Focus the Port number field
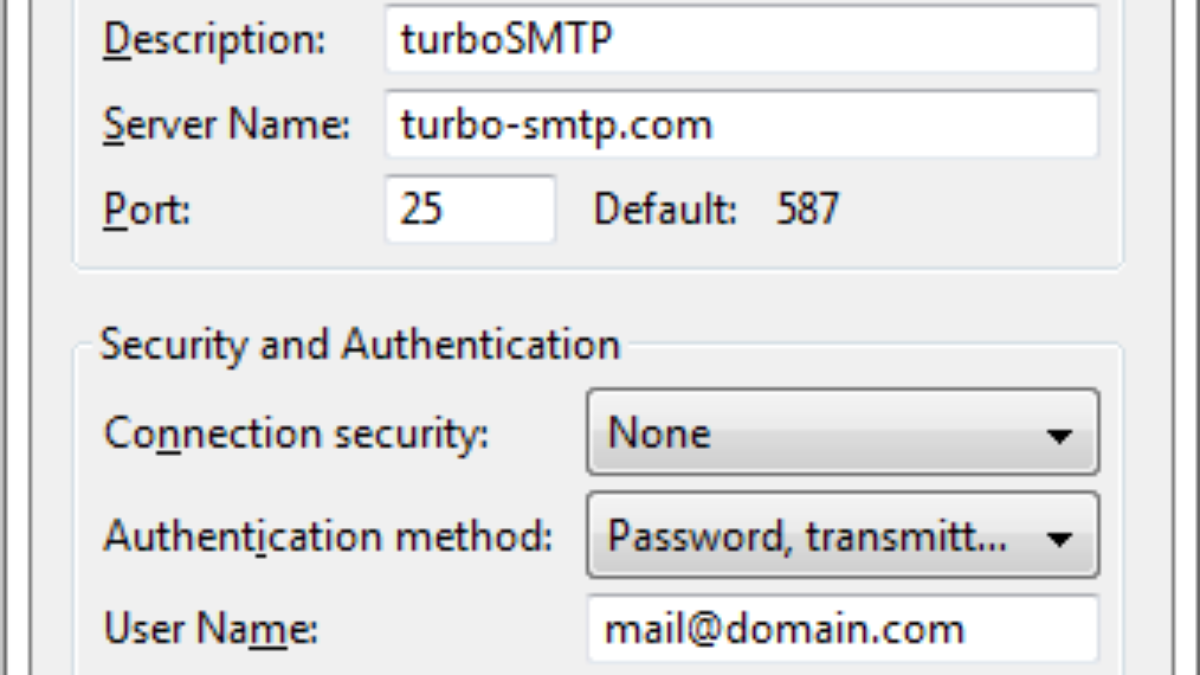 coord(470,209)
